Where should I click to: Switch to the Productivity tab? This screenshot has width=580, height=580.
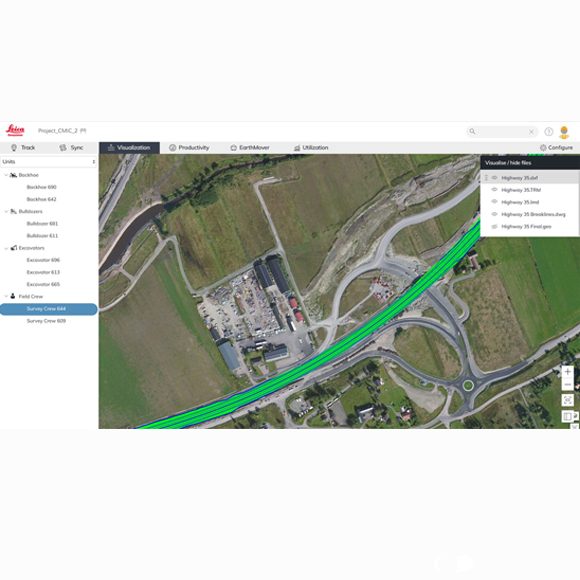[x=189, y=148]
